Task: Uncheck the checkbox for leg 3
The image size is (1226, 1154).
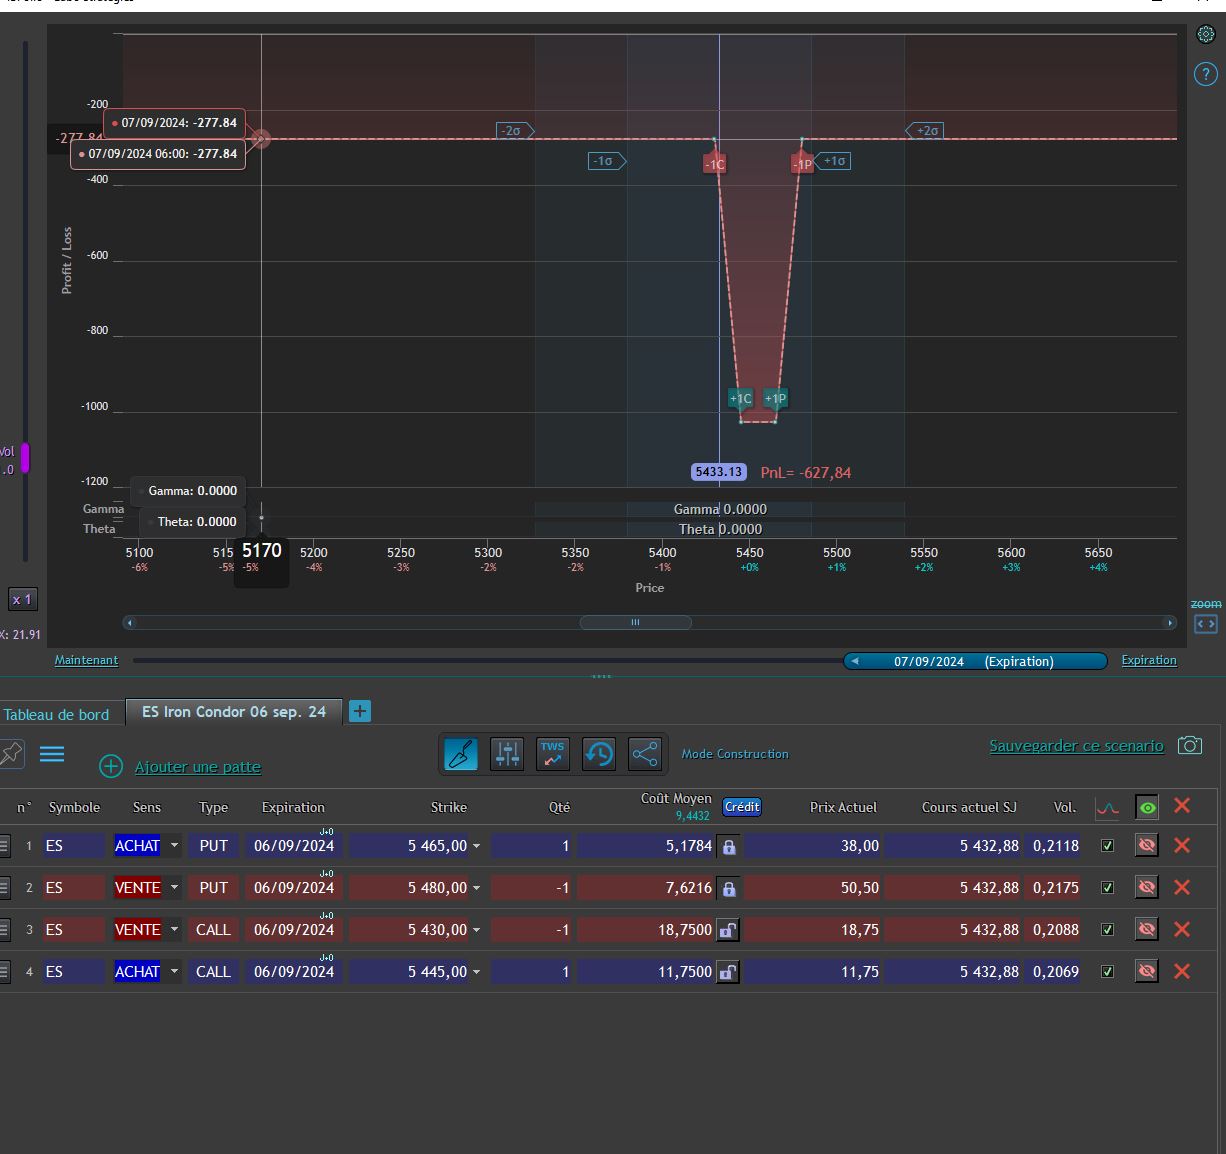Action: pyautogui.click(x=1107, y=930)
